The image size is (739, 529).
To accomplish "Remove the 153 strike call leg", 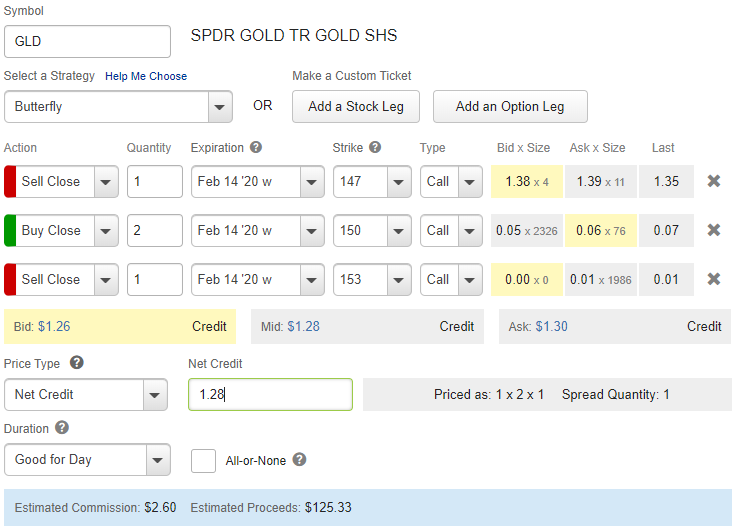I will pyautogui.click(x=714, y=279).
